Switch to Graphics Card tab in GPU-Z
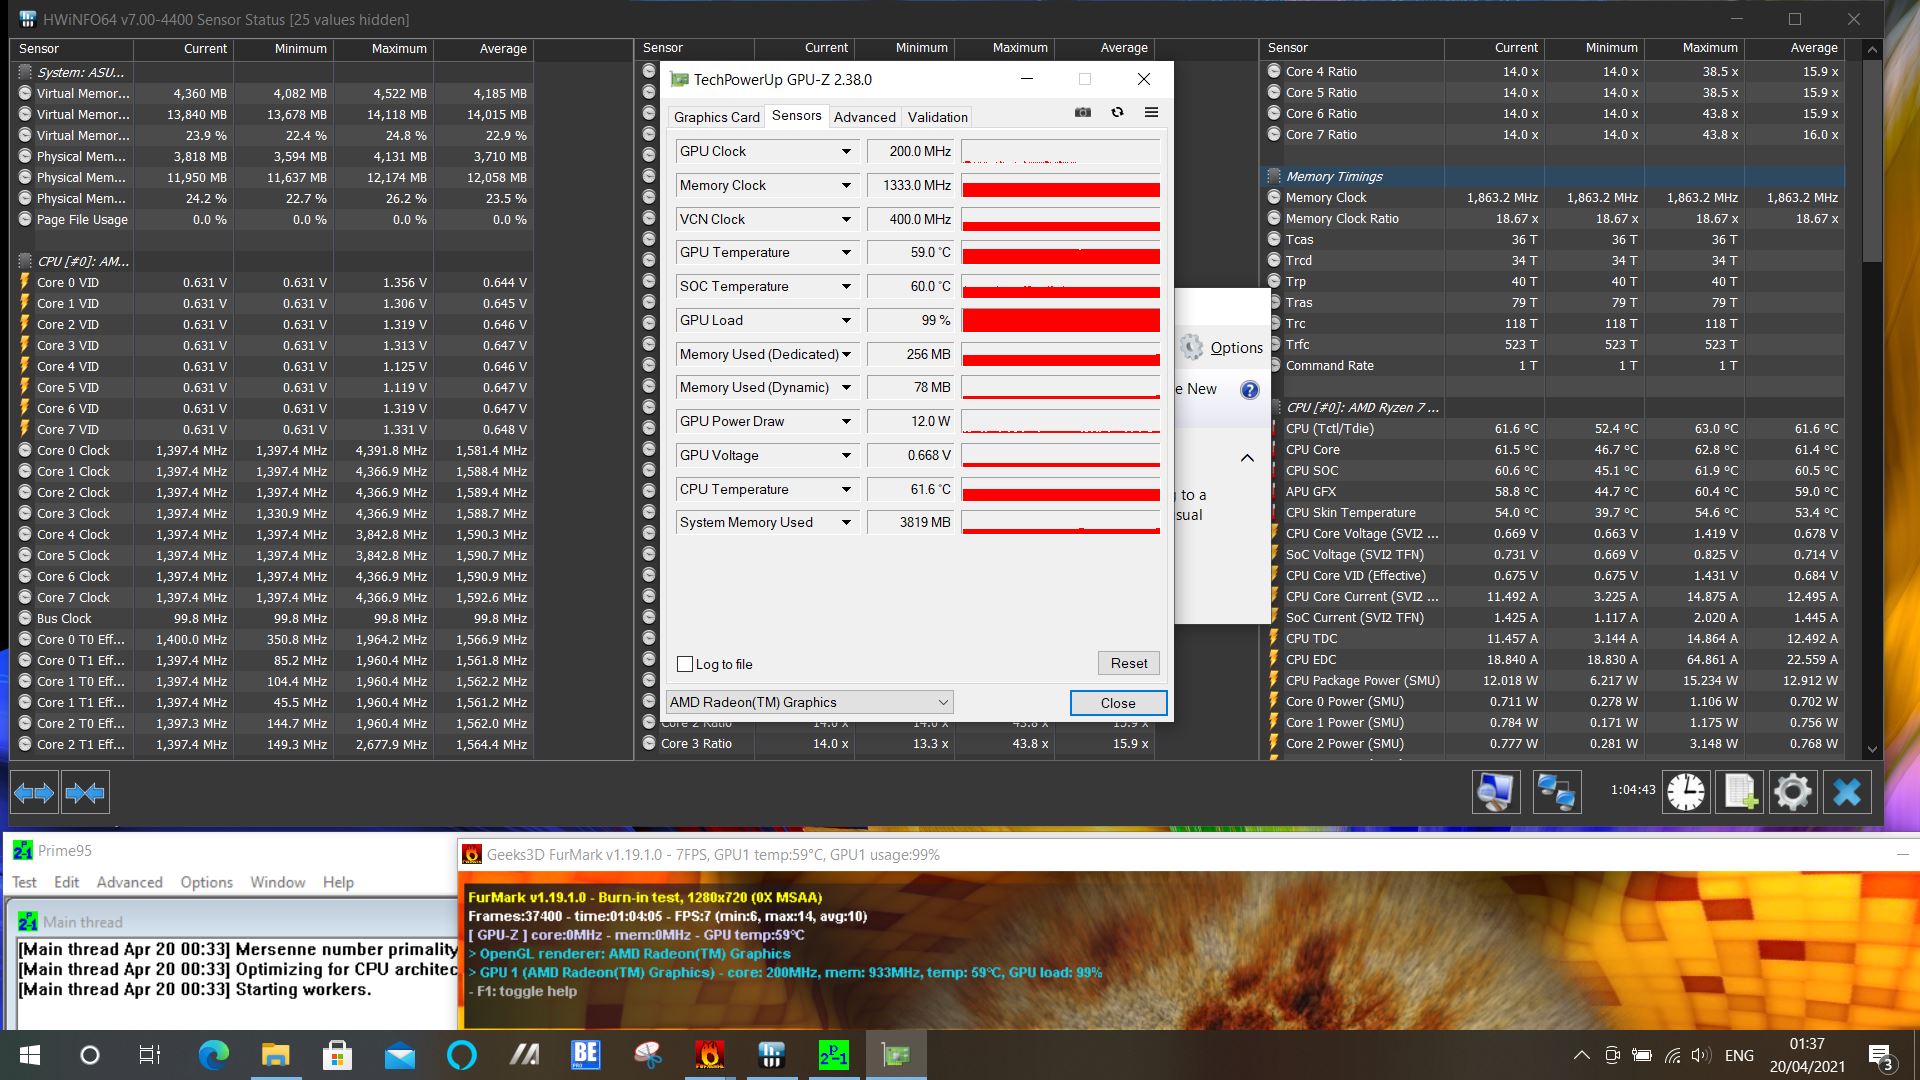 pyautogui.click(x=716, y=117)
